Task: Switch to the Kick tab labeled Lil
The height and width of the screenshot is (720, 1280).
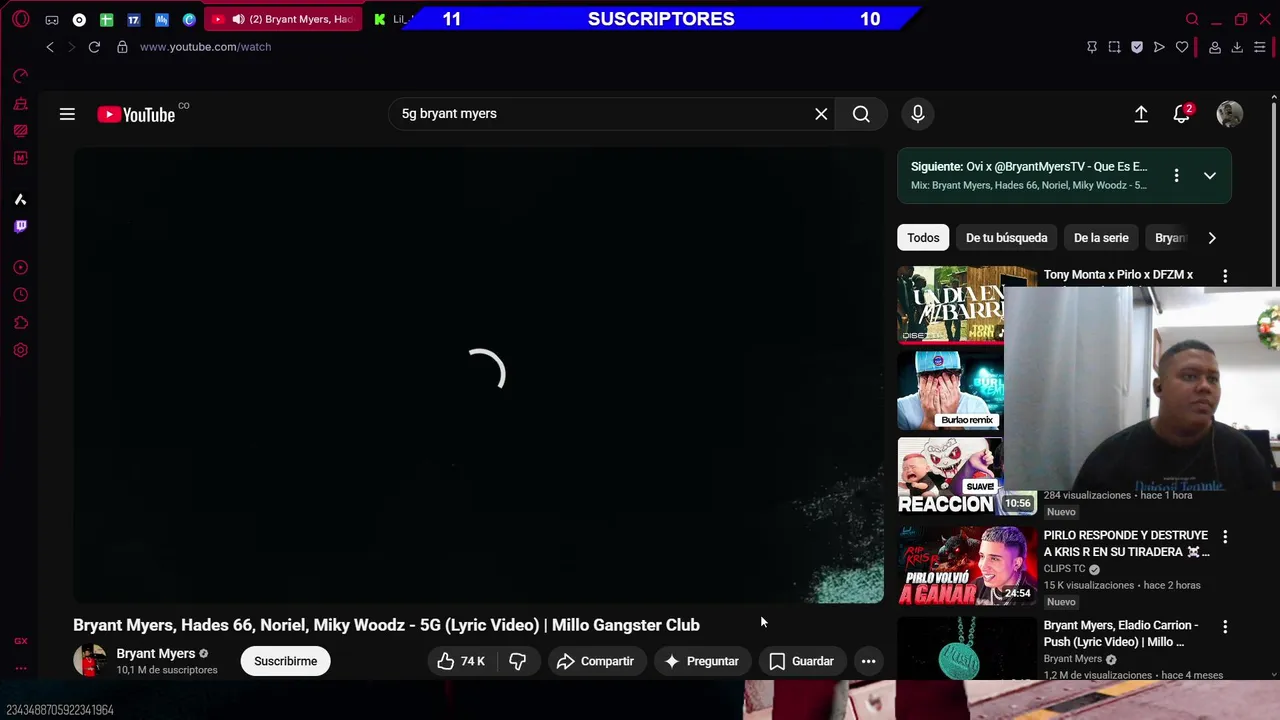Action: pos(392,19)
